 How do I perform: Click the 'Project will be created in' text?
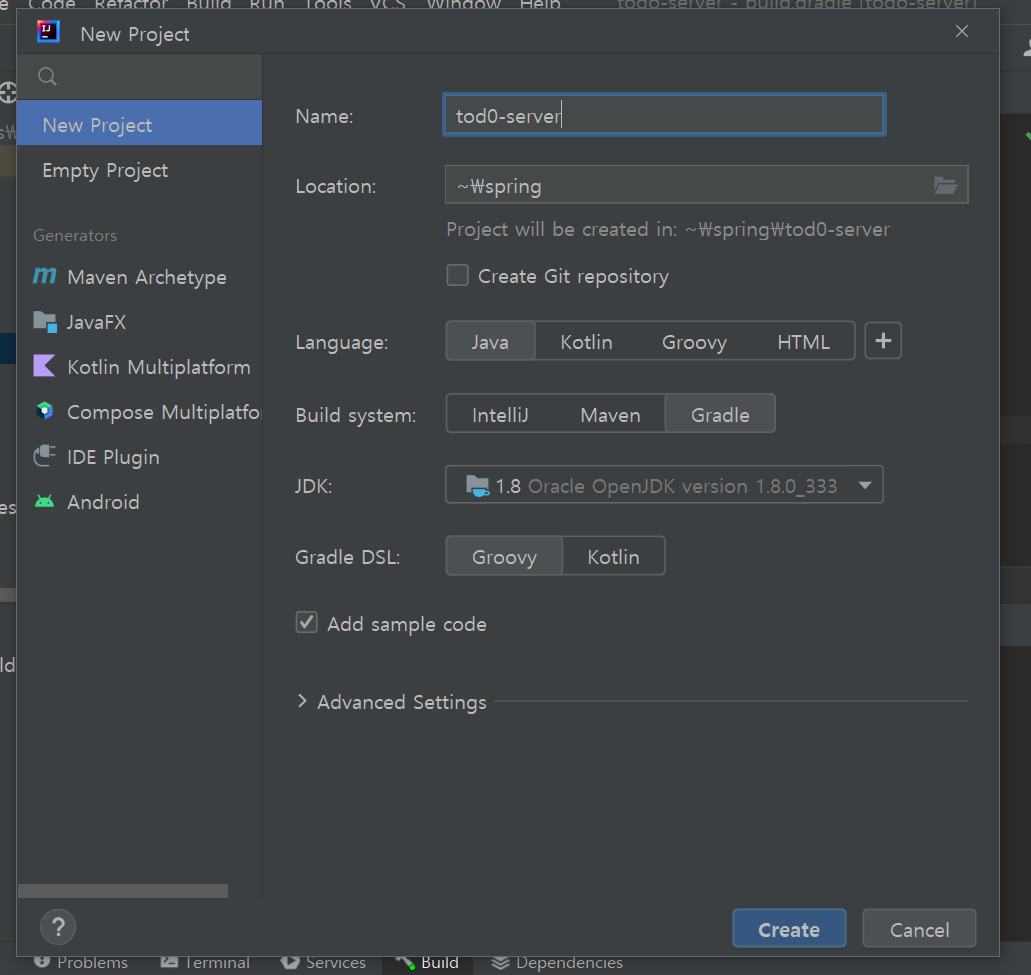click(667, 229)
